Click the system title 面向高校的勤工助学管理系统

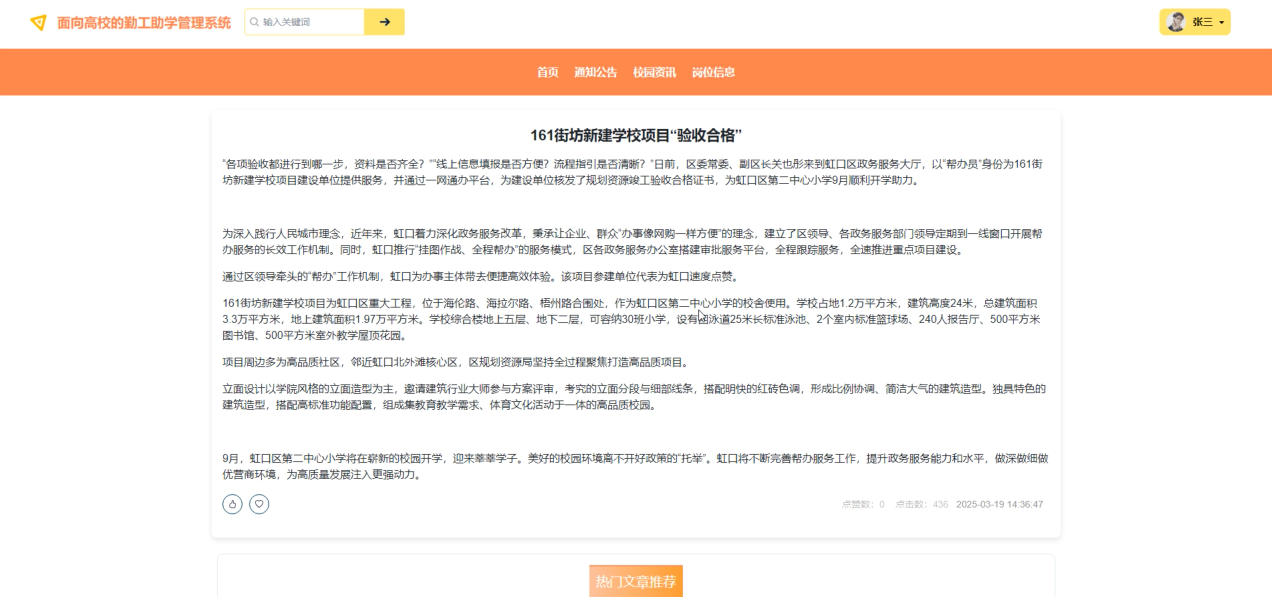click(x=144, y=22)
